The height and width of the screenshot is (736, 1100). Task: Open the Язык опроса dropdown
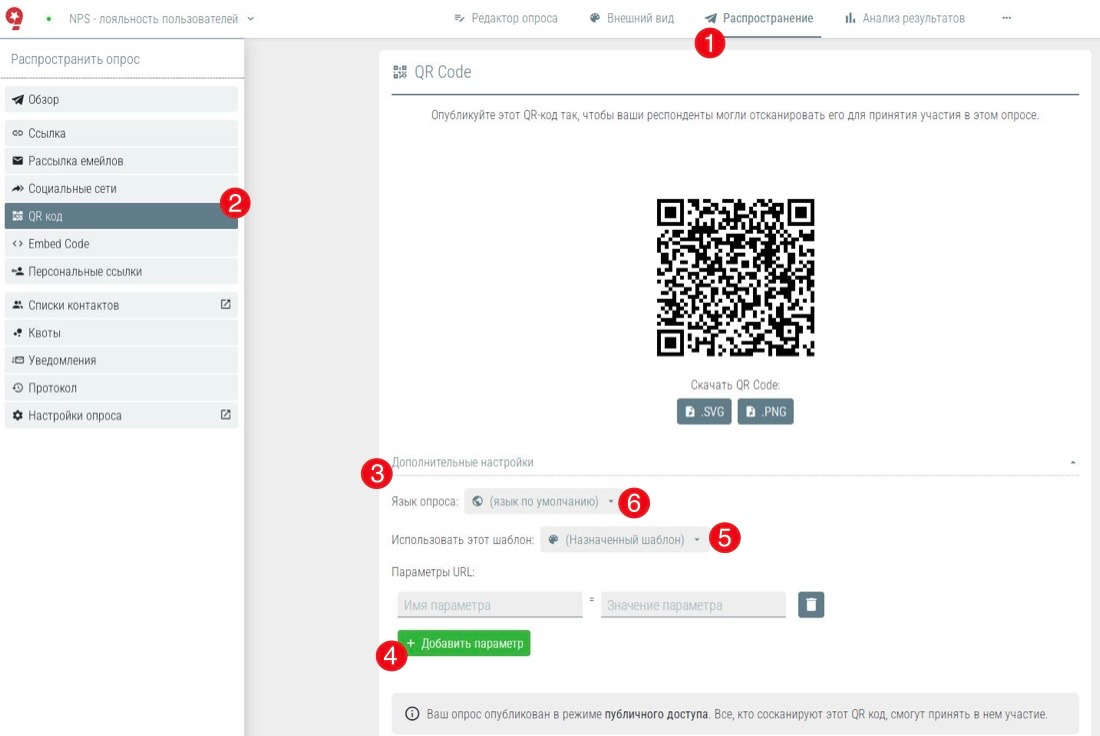coord(541,501)
